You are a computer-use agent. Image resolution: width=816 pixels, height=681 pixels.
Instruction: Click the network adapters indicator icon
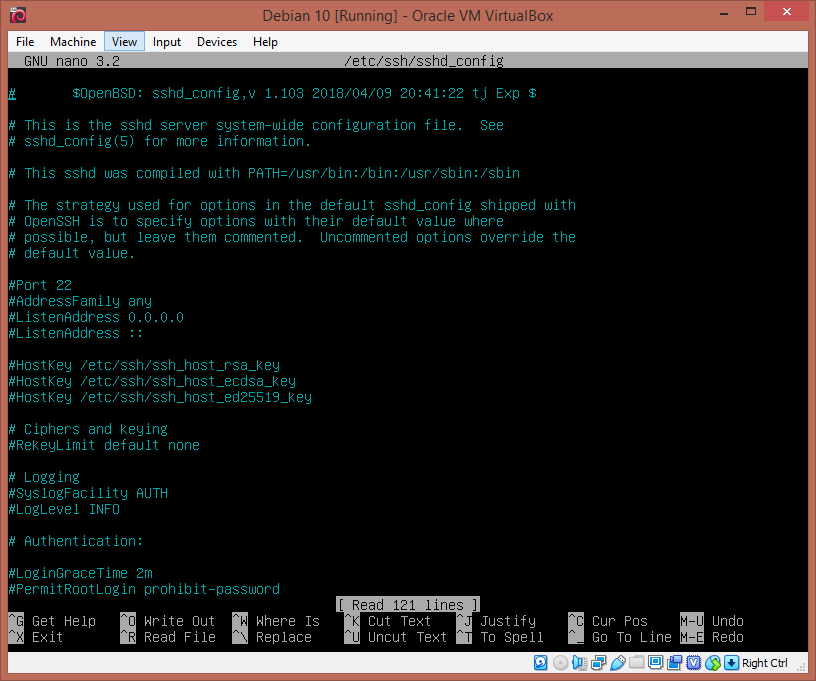click(x=598, y=663)
